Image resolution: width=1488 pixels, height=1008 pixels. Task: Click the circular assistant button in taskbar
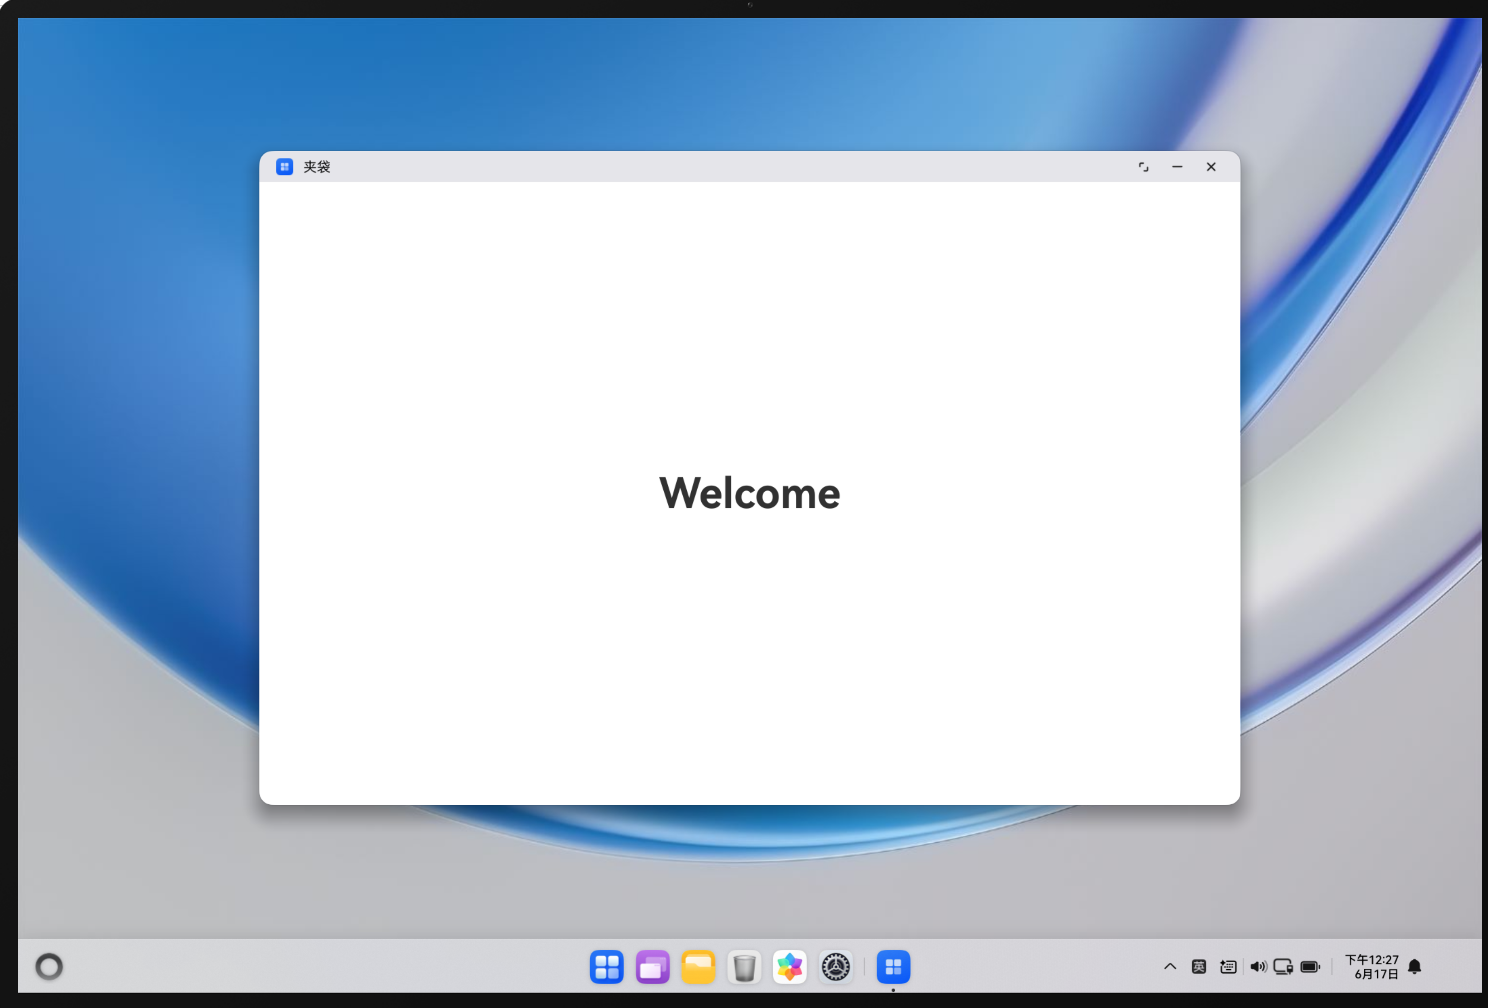point(49,967)
